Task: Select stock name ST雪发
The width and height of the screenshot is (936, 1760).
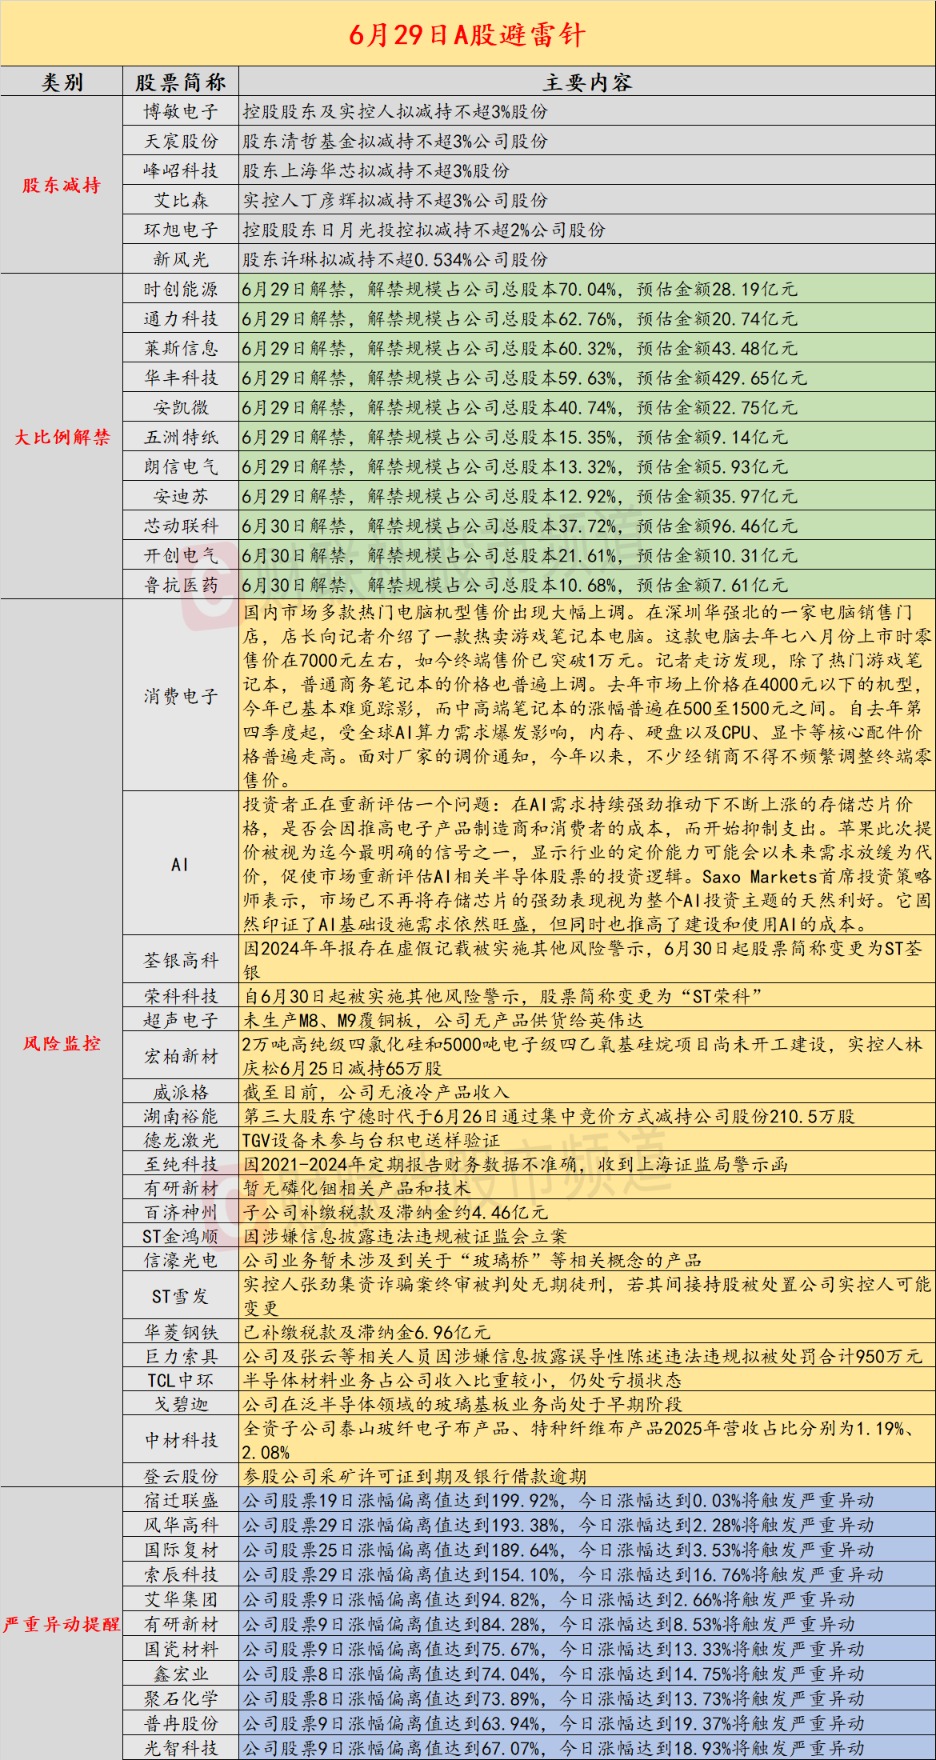Action: coord(181,1296)
